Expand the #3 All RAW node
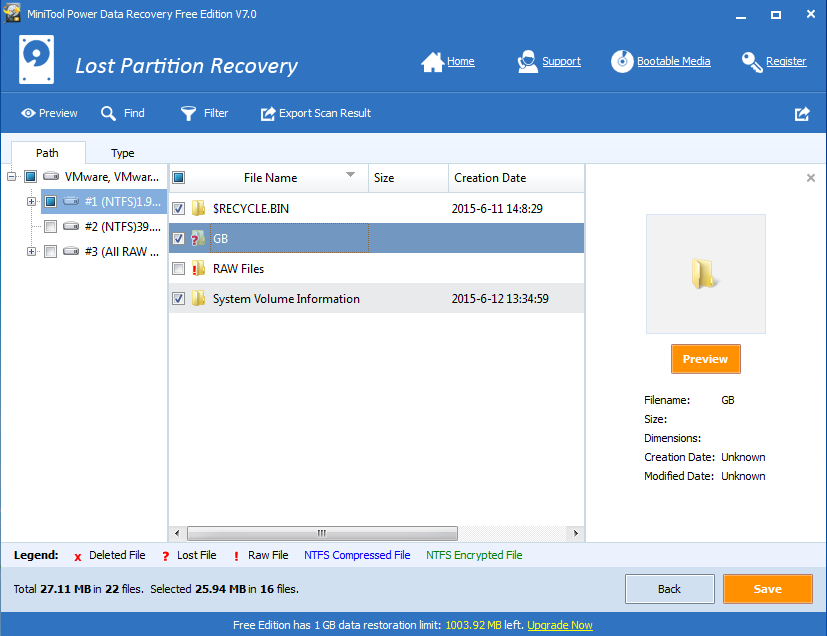This screenshot has width=827, height=636. click(x=31, y=251)
